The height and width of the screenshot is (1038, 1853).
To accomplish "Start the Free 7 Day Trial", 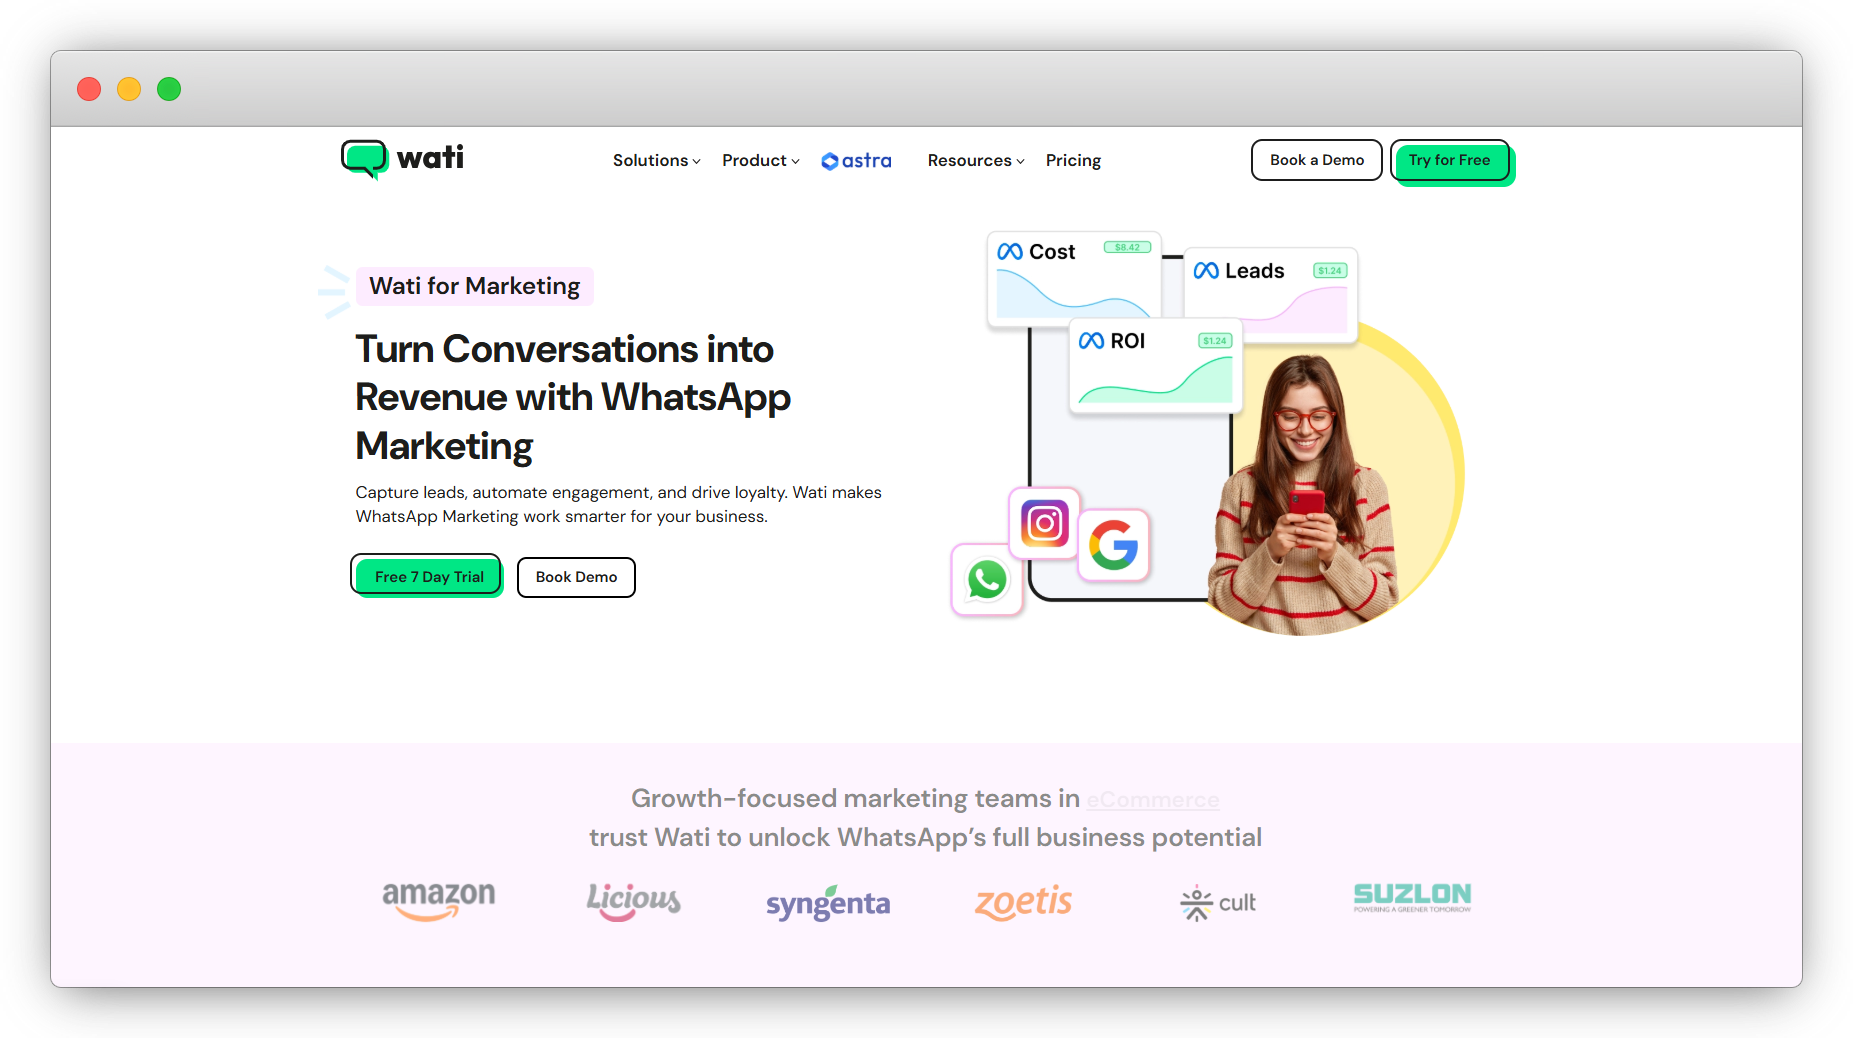I will coord(427,576).
